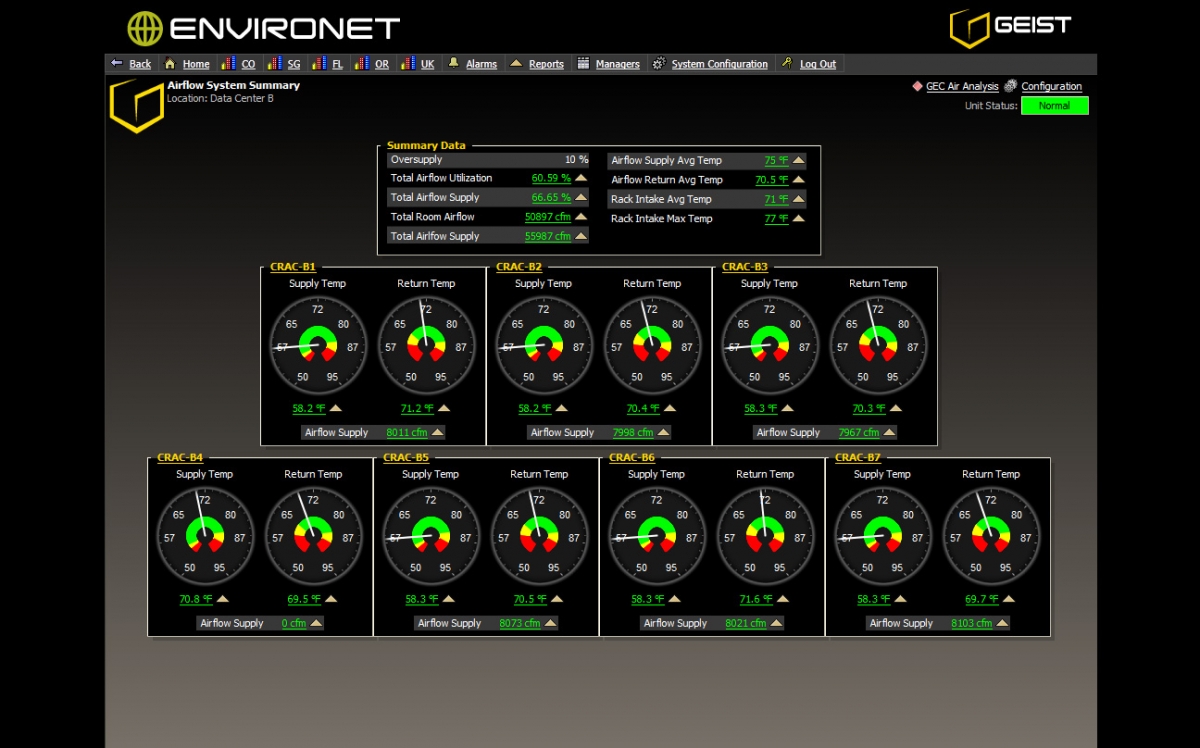Open Managers via its grid icon

(583, 63)
